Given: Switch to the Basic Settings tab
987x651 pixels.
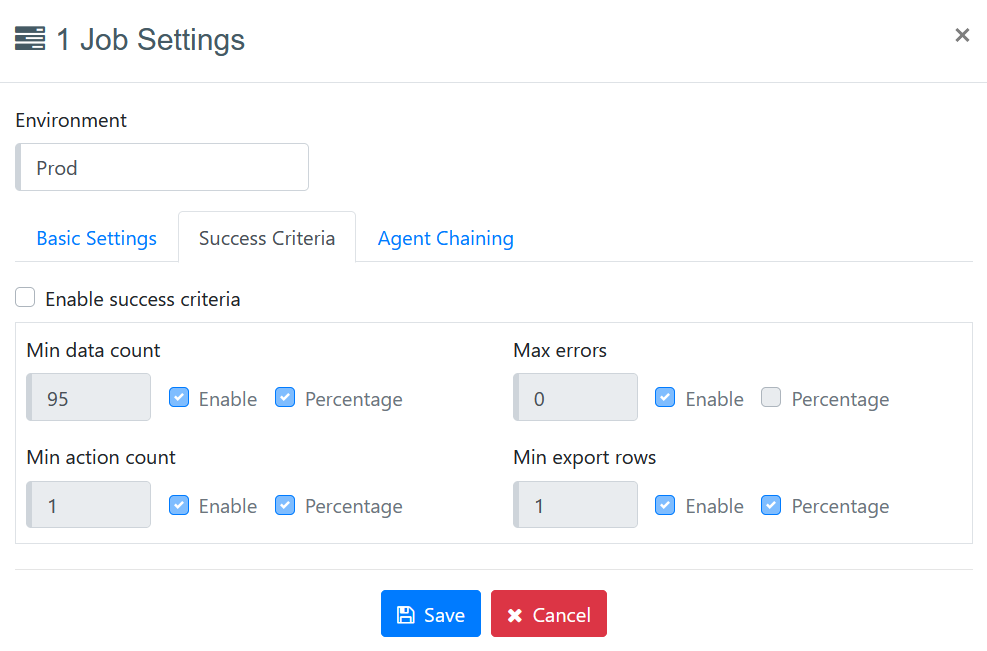Looking at the screenshot, I should [96, 238].
